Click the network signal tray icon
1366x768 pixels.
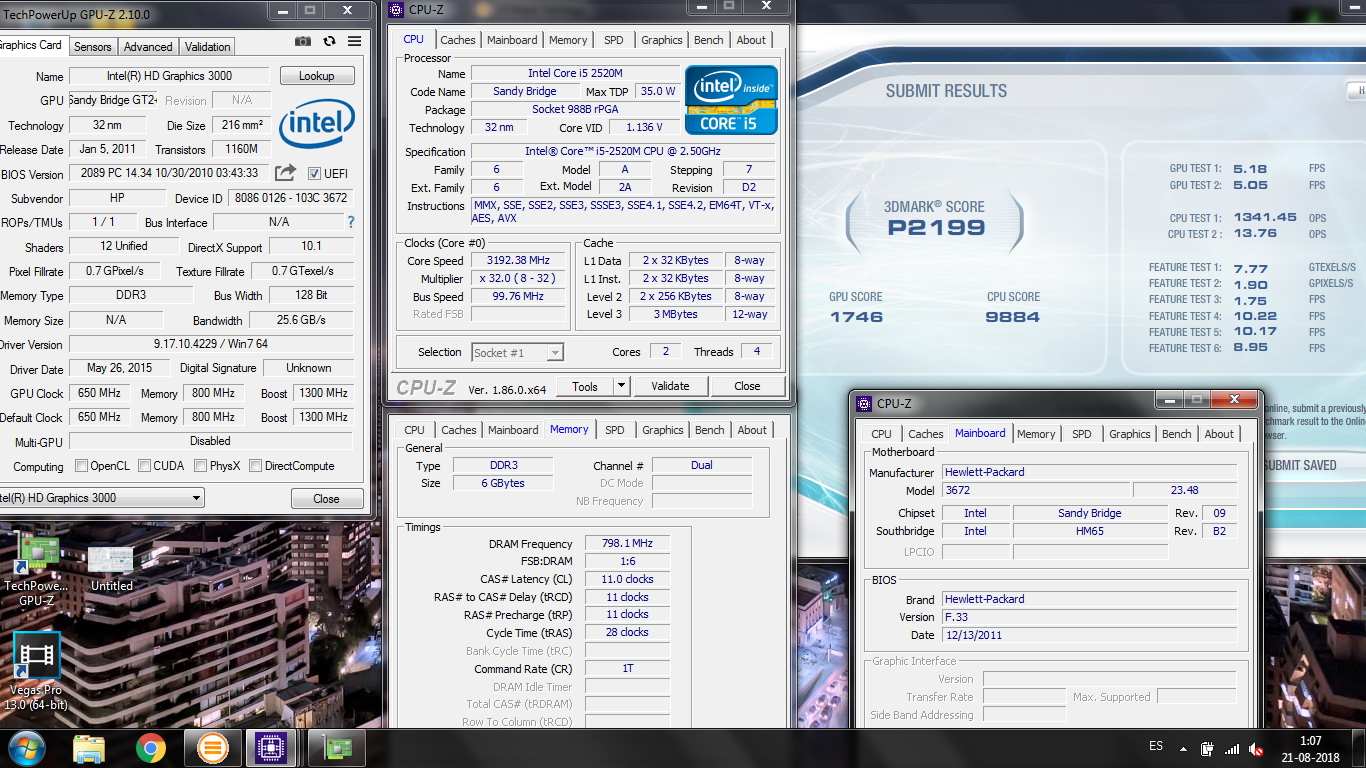(x=1232, y=748)
